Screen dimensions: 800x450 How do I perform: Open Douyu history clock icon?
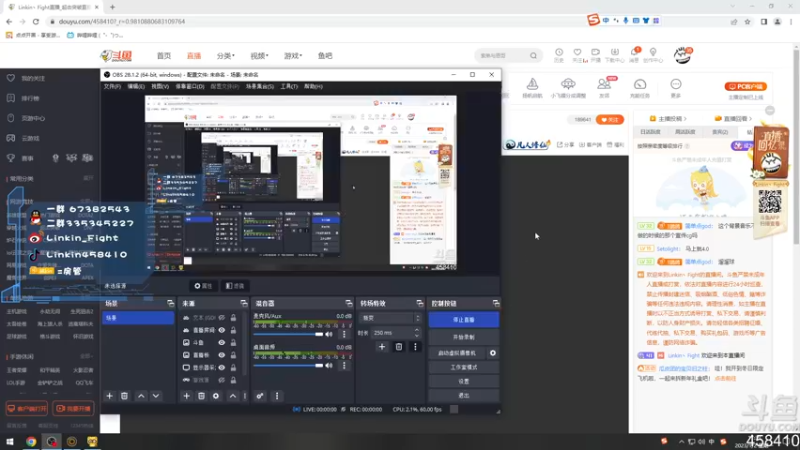point(559,55)
